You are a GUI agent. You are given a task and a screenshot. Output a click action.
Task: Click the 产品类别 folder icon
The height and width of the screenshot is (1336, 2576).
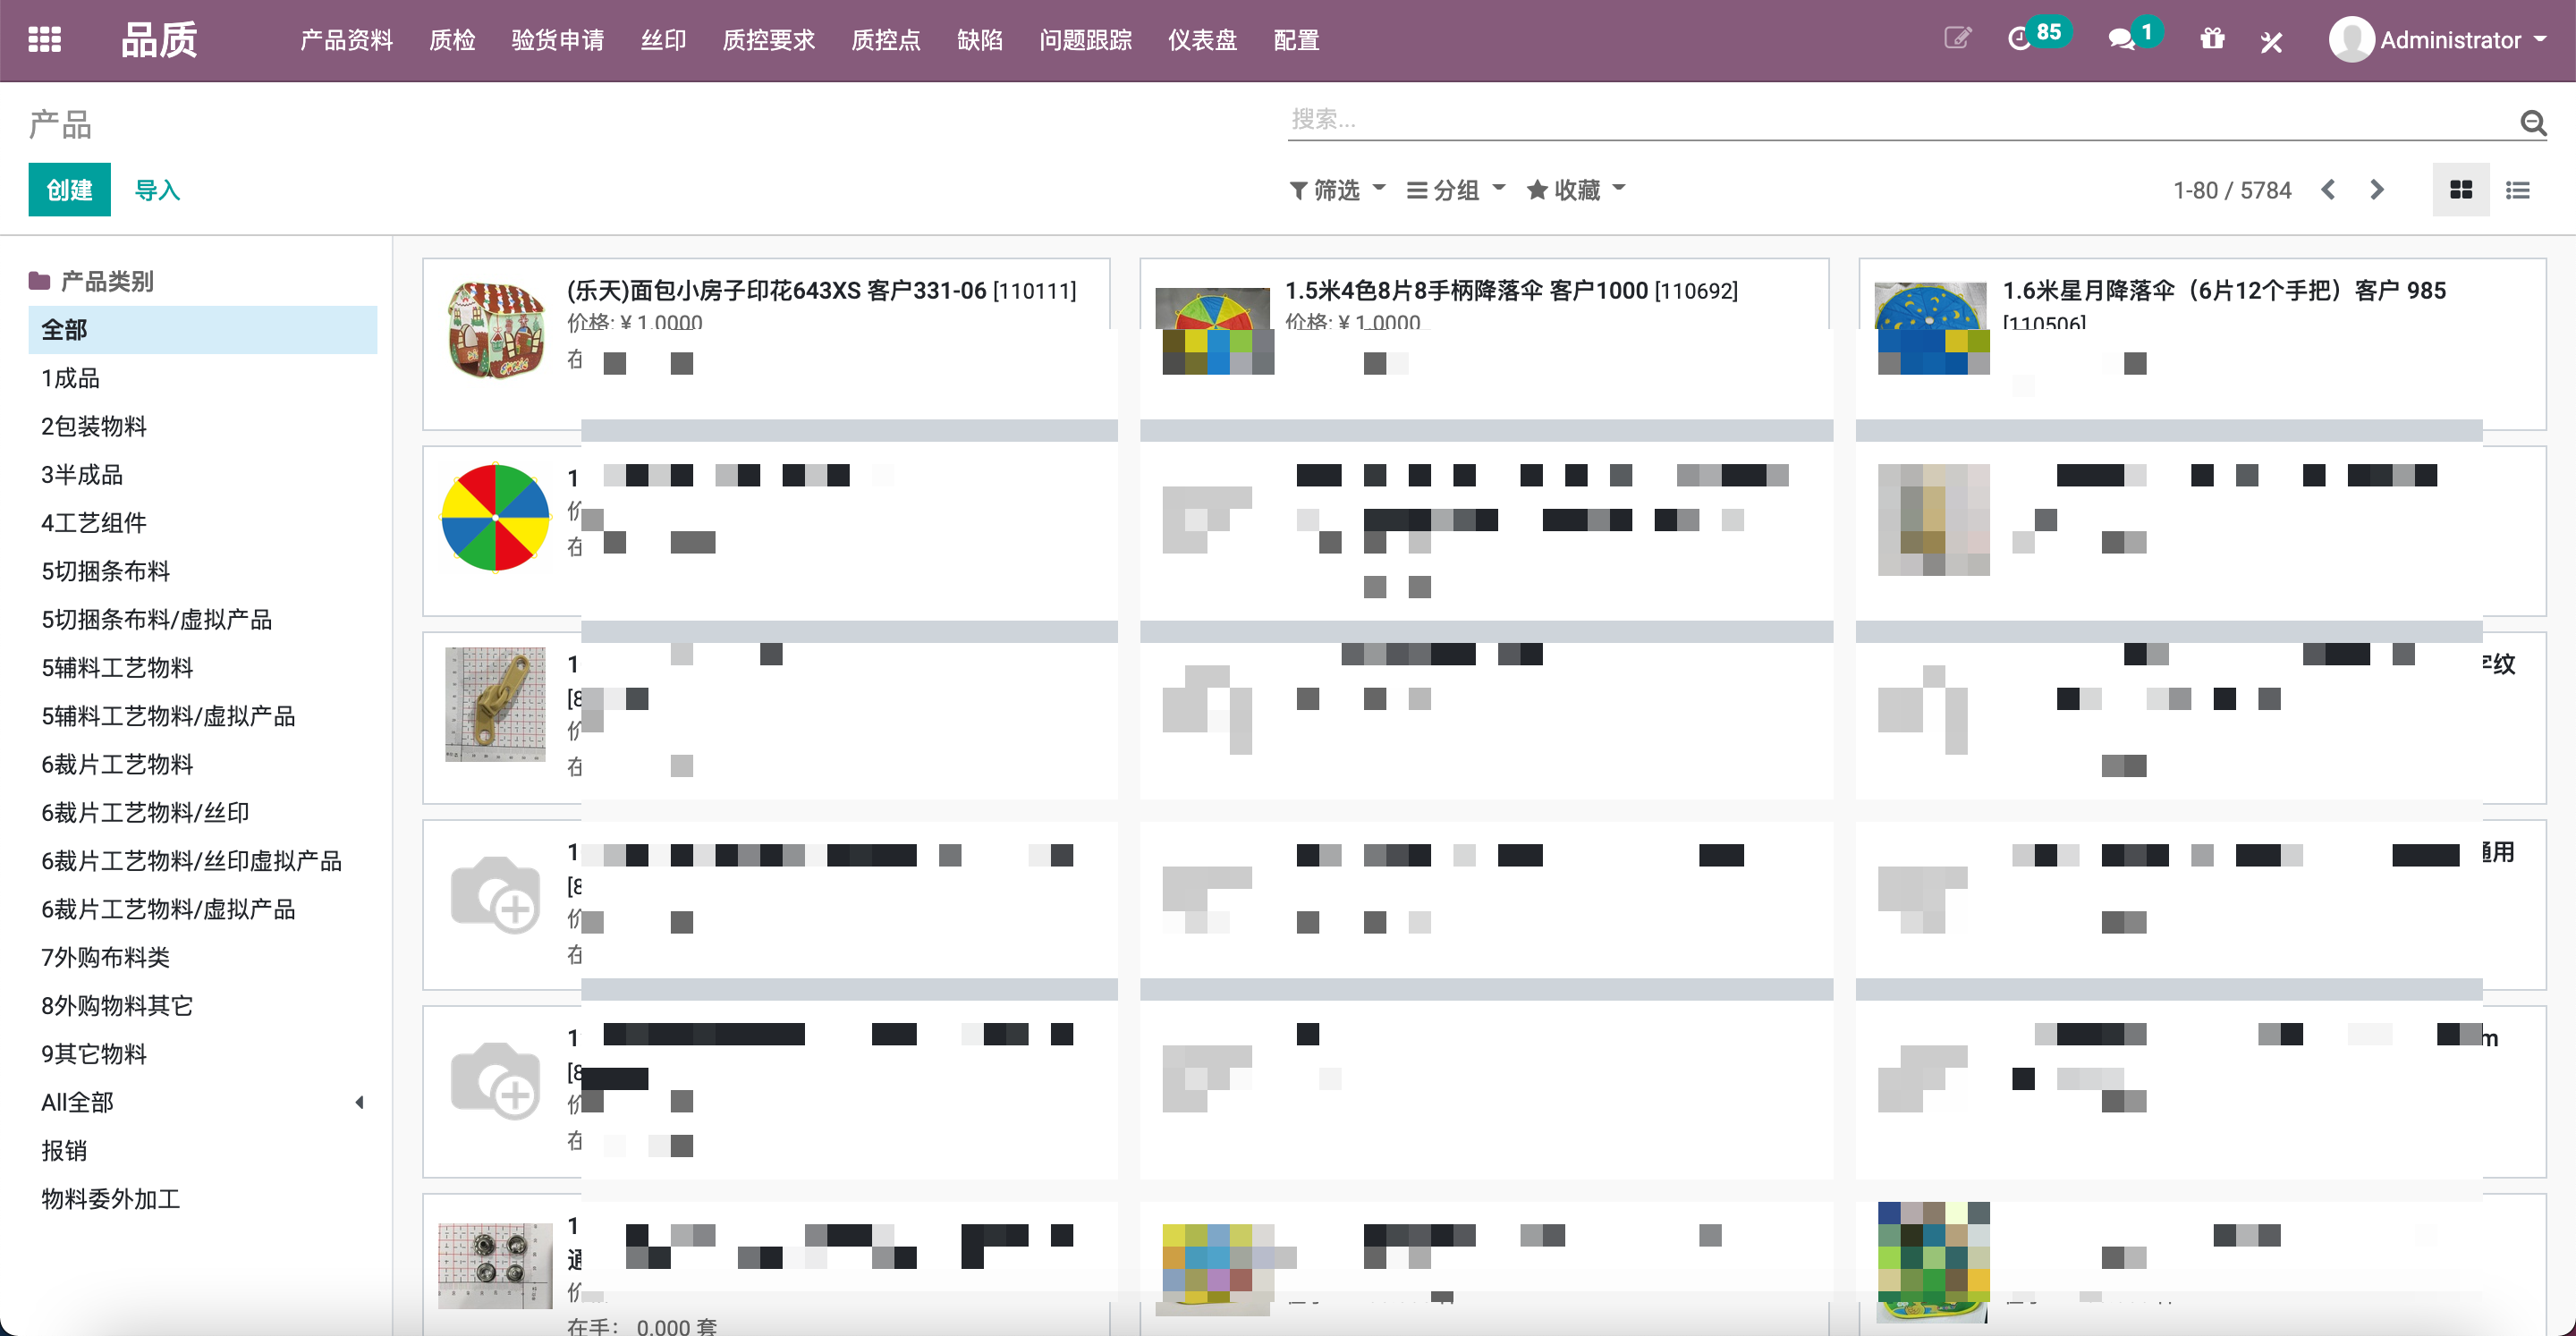point(40,281)
